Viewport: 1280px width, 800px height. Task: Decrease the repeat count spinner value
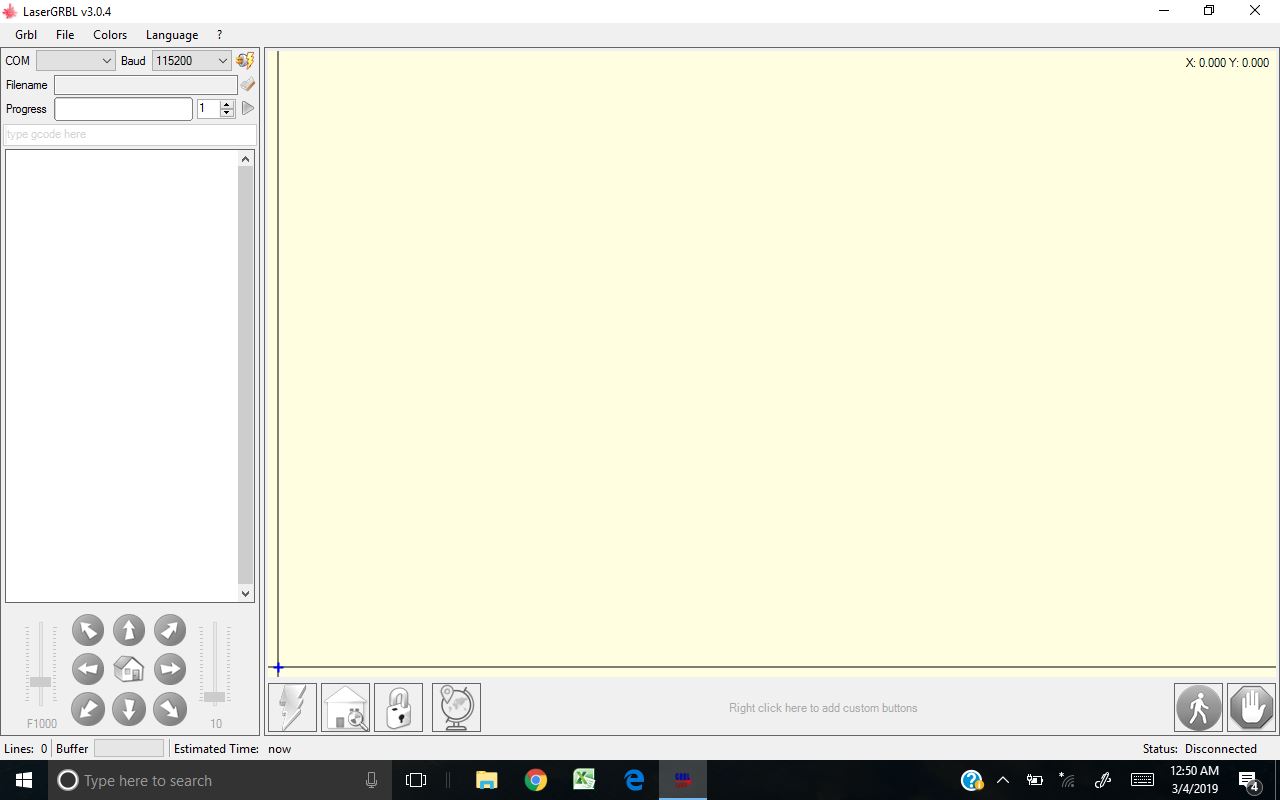pyautogui.click(x=227, y=113)
